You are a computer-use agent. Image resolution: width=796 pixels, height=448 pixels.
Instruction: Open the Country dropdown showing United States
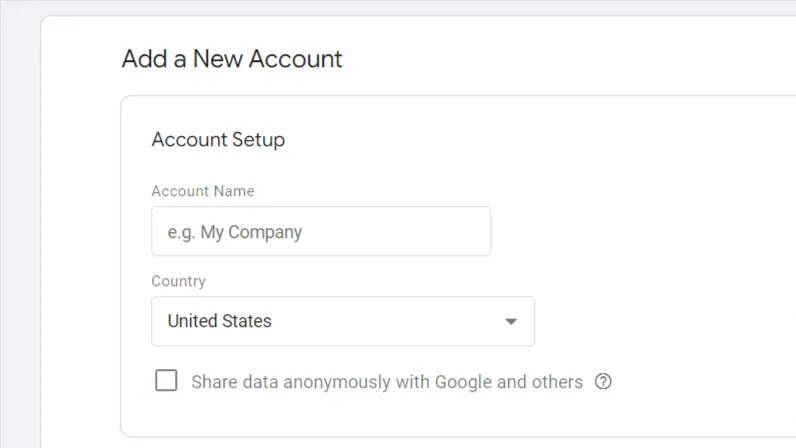tap(342, 322)
